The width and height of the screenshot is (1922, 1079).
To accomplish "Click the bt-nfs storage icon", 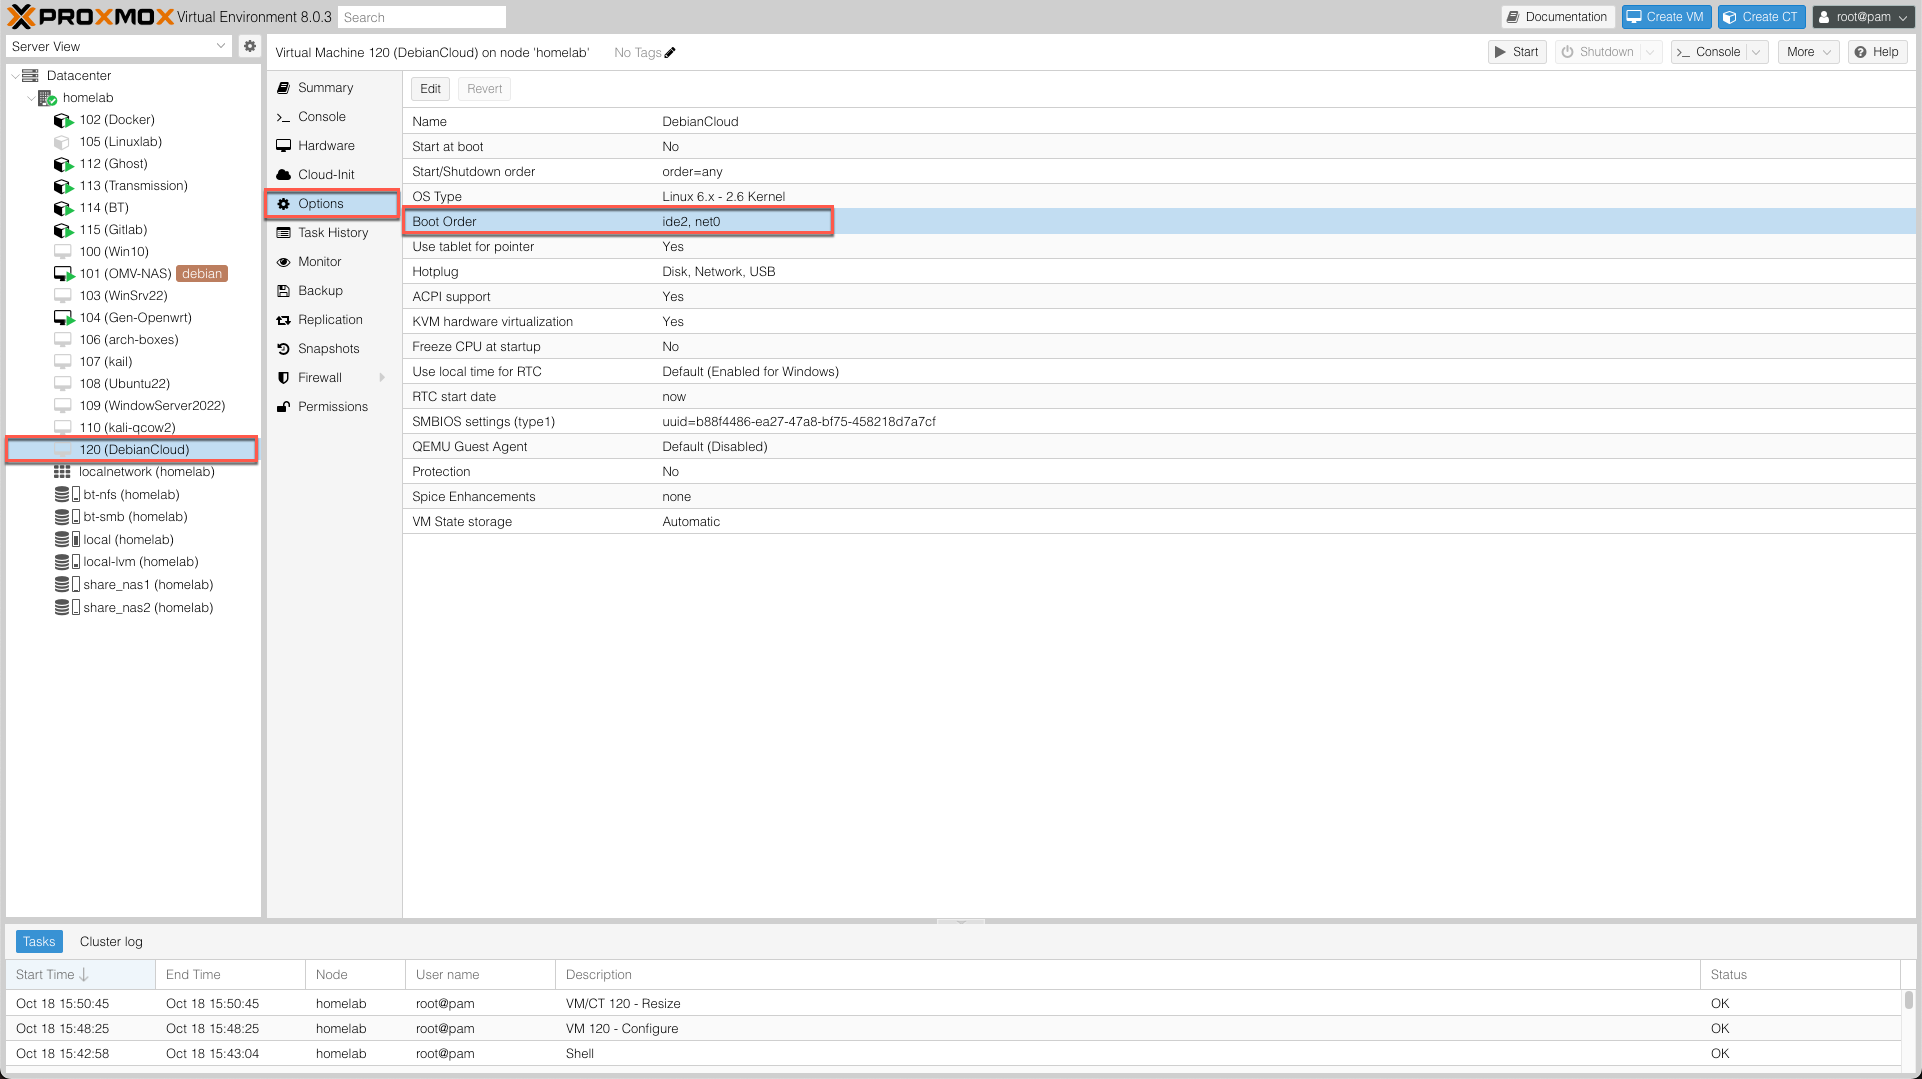I will pyautogui.click(x=67, y=495).
